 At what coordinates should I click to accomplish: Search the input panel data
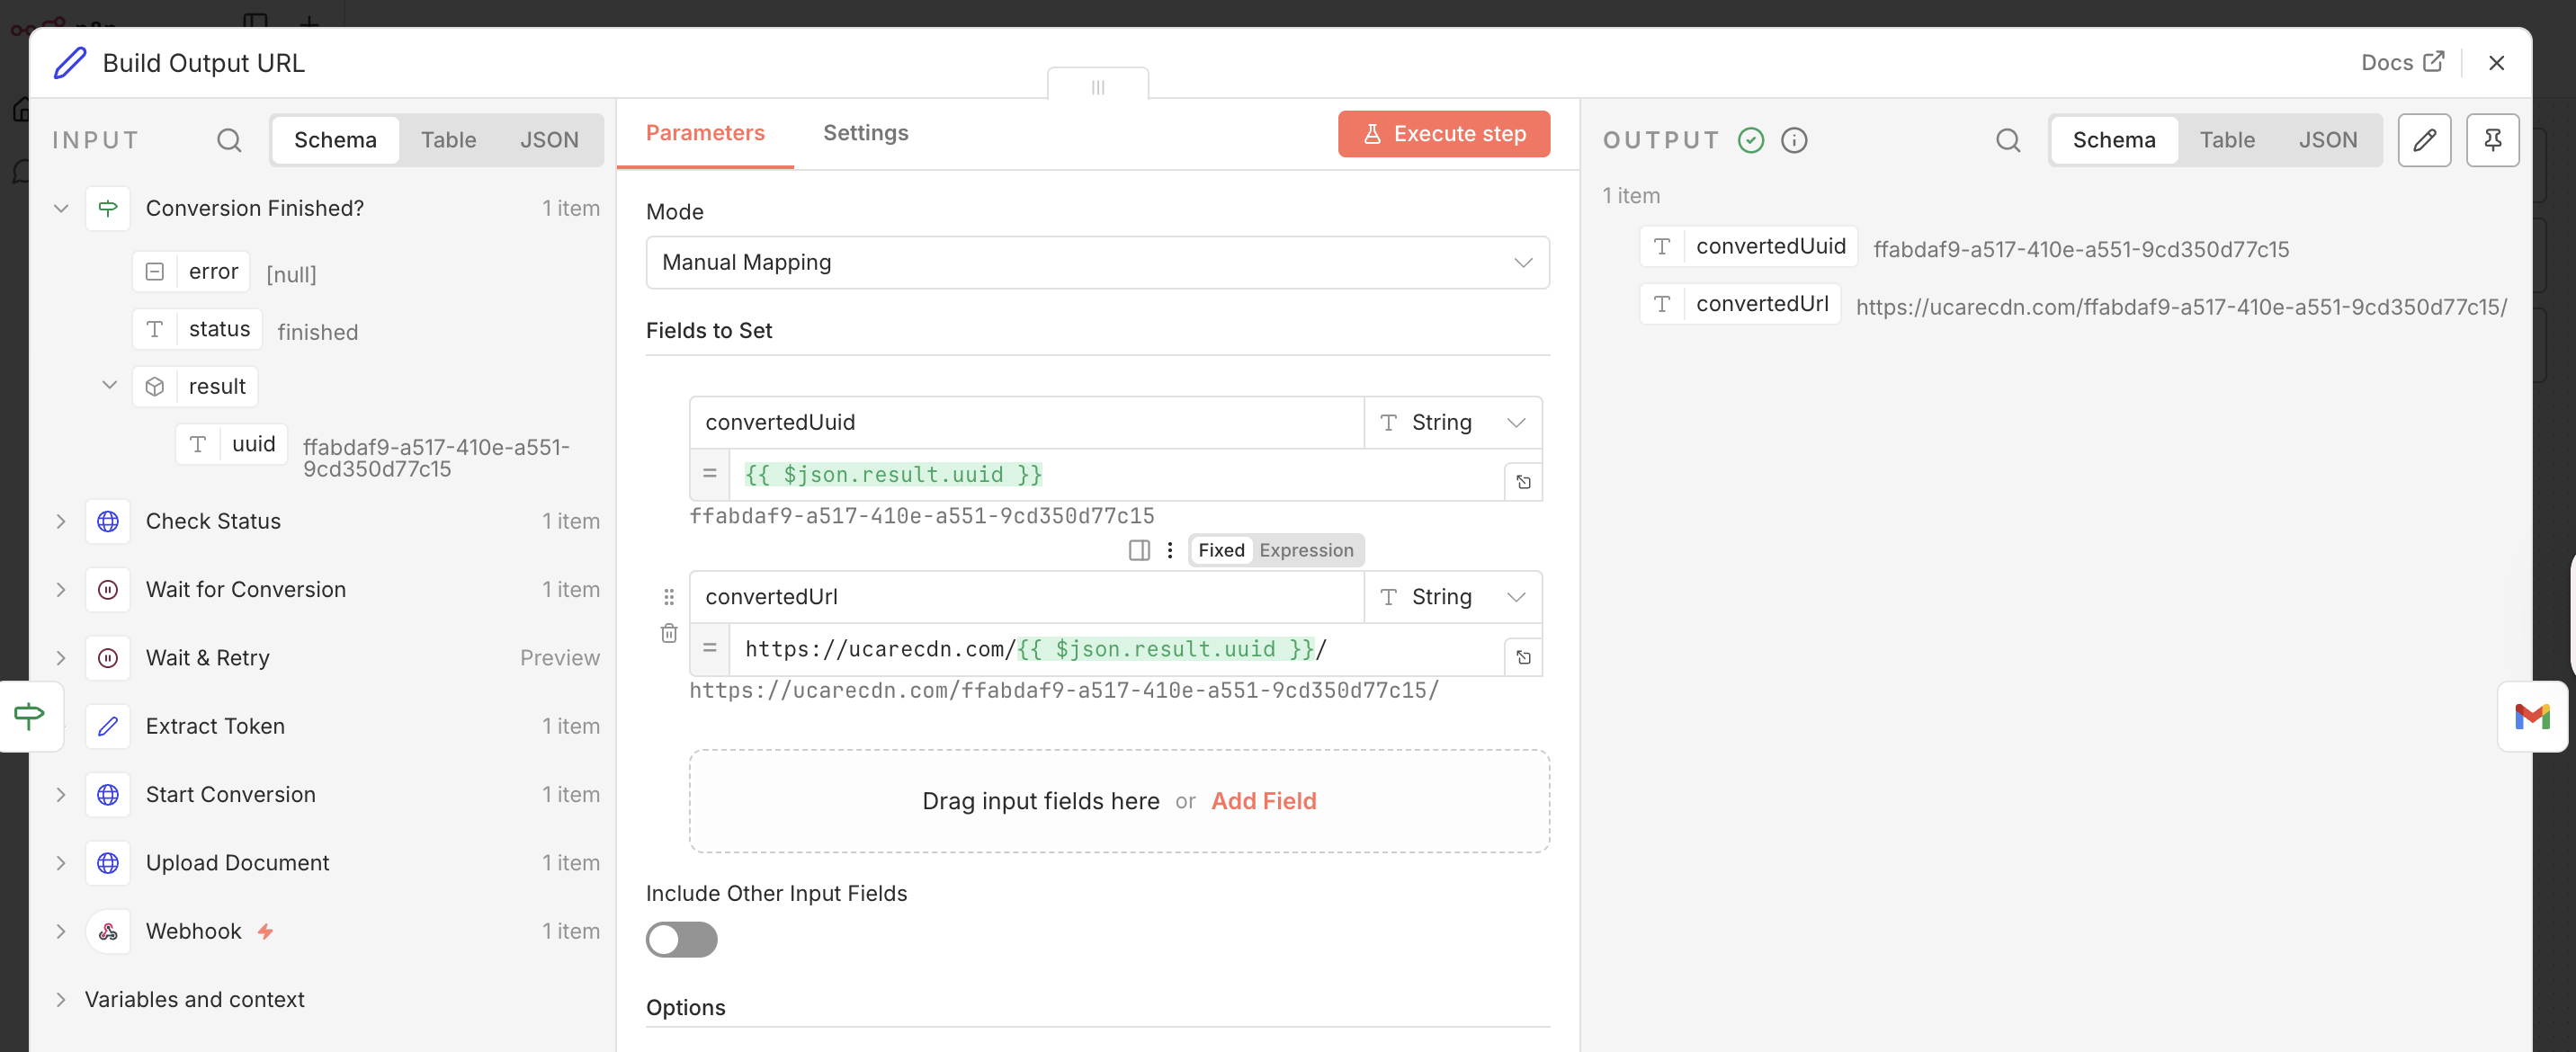point(229,140)
